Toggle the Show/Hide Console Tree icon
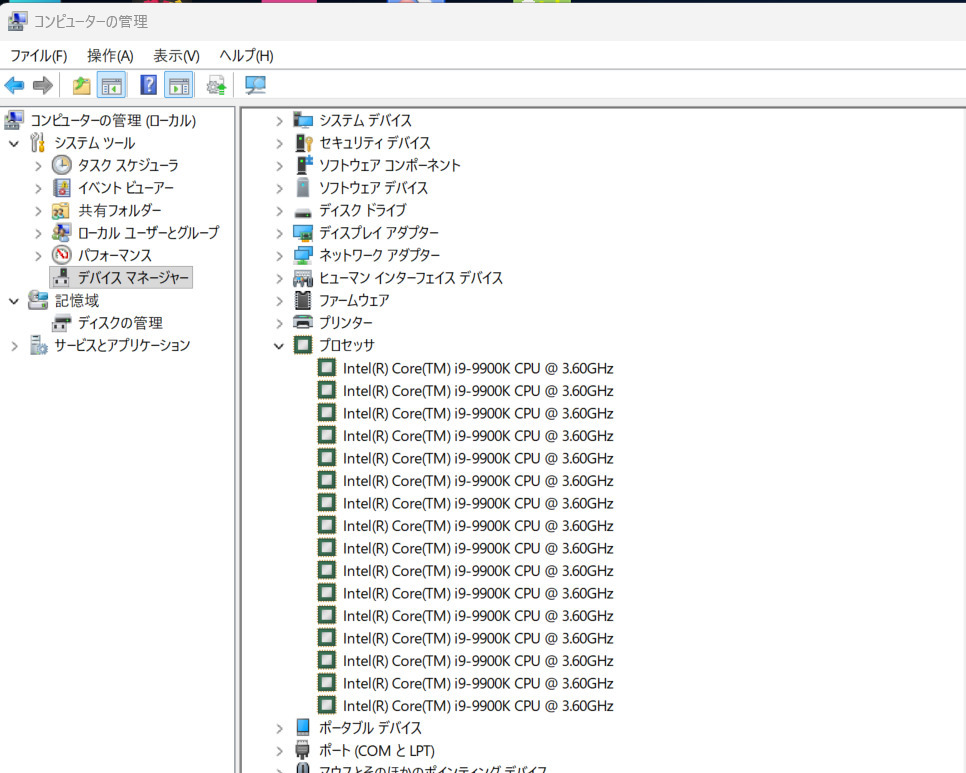Screen dimensions: 966x773 click(x=111, y=86)
